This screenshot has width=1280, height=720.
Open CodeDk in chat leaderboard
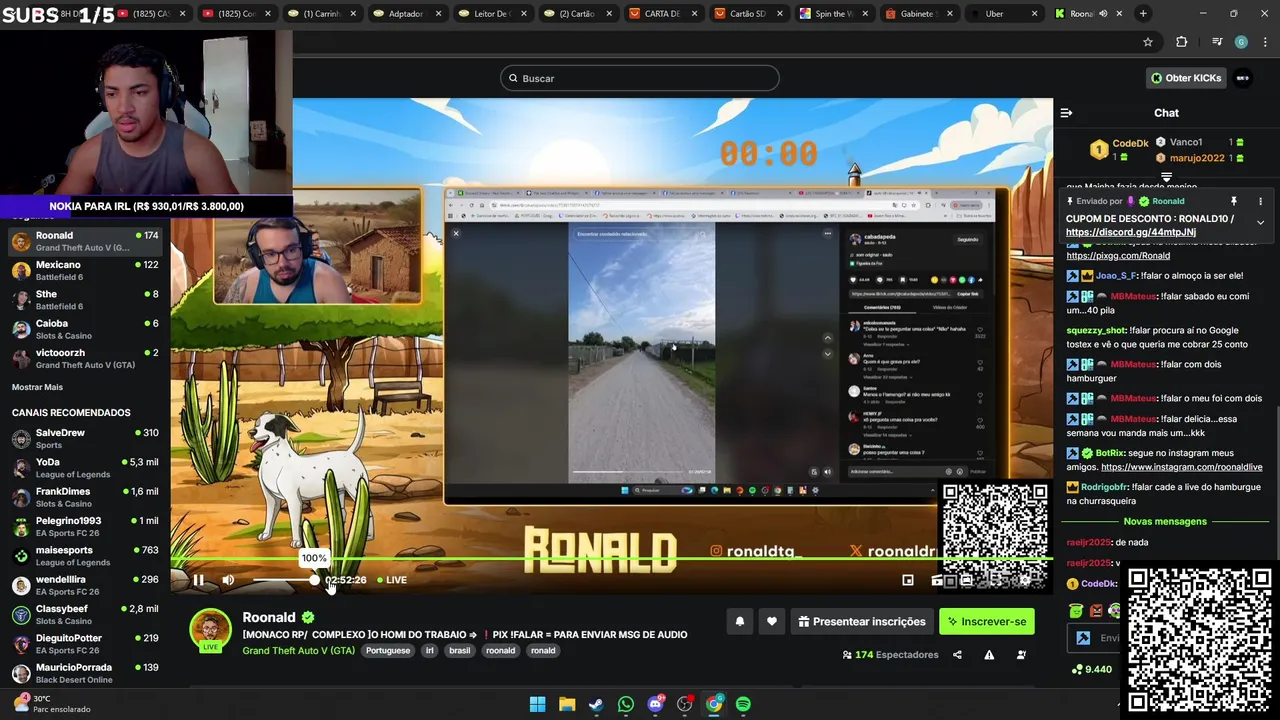(1118, 150)
